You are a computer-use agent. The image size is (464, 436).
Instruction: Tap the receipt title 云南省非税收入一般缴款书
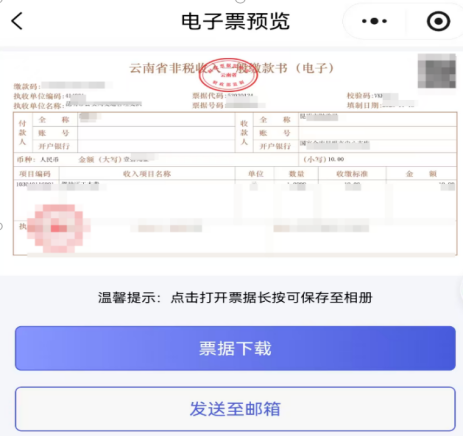tap(232, 68)
